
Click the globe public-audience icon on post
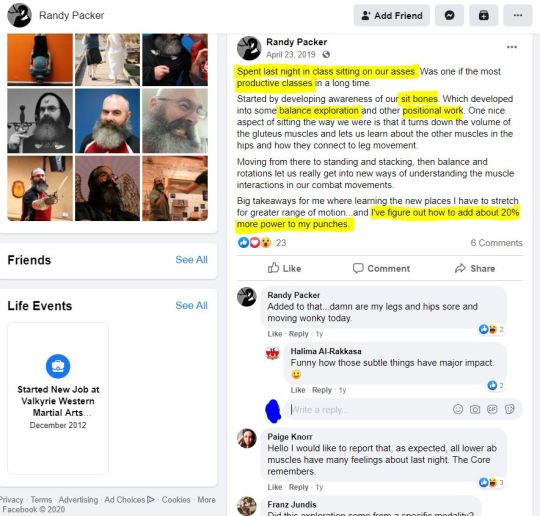click(326, 54)
